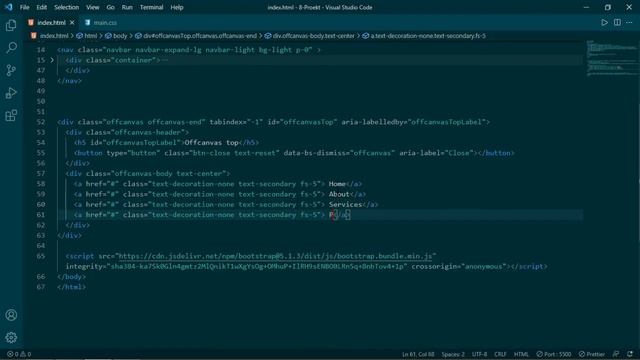Click the text Home on line 58
Viewport: 640px width, 360px height.
pyautogui.click(x=337, y=184)
